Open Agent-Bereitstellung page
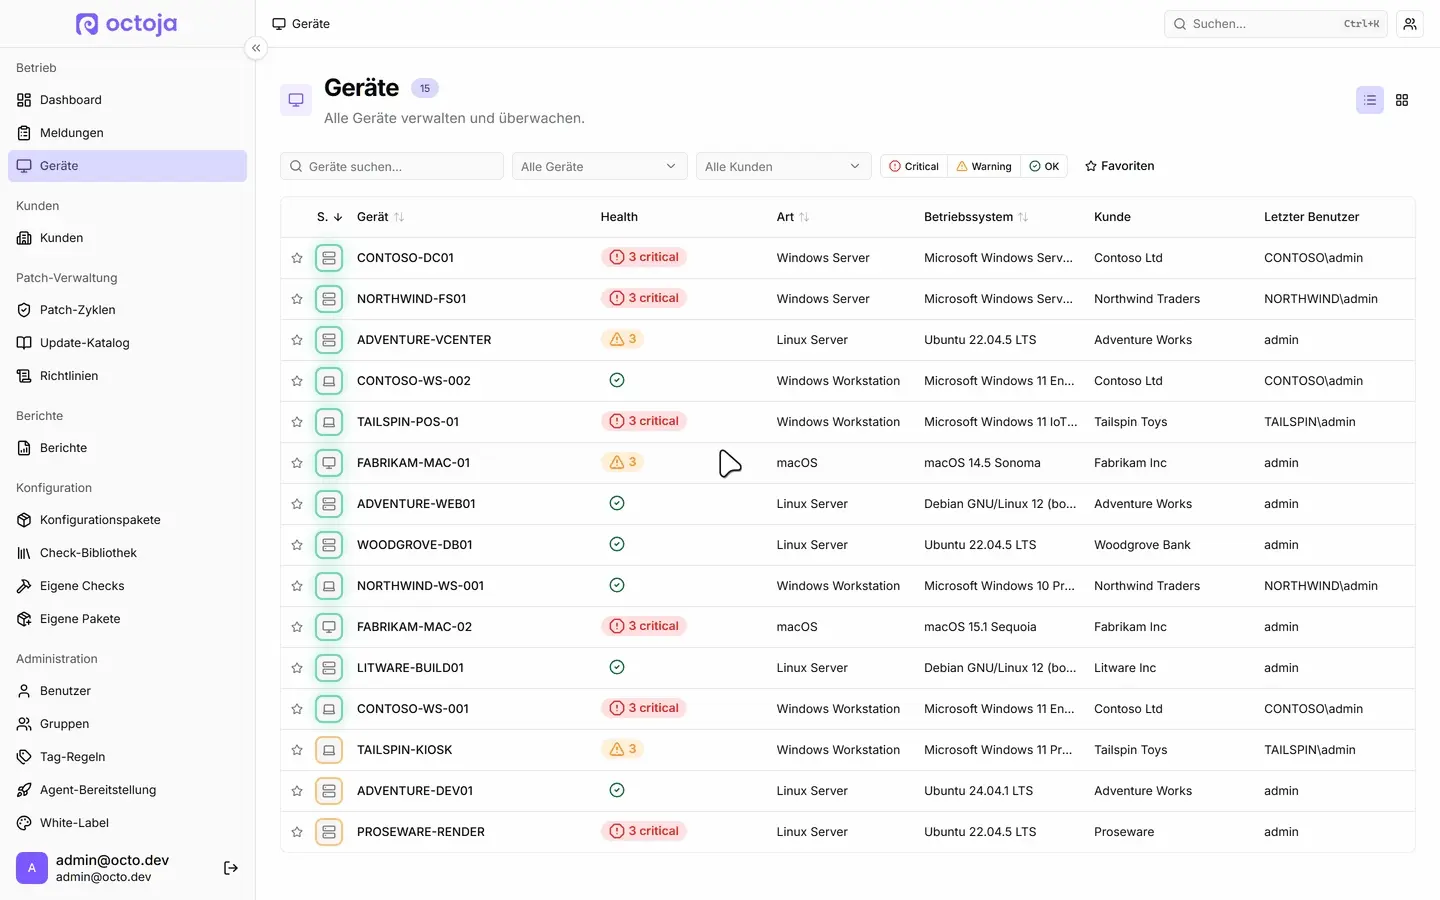The width and height of the screenshot is (1440, 900). 127,790
